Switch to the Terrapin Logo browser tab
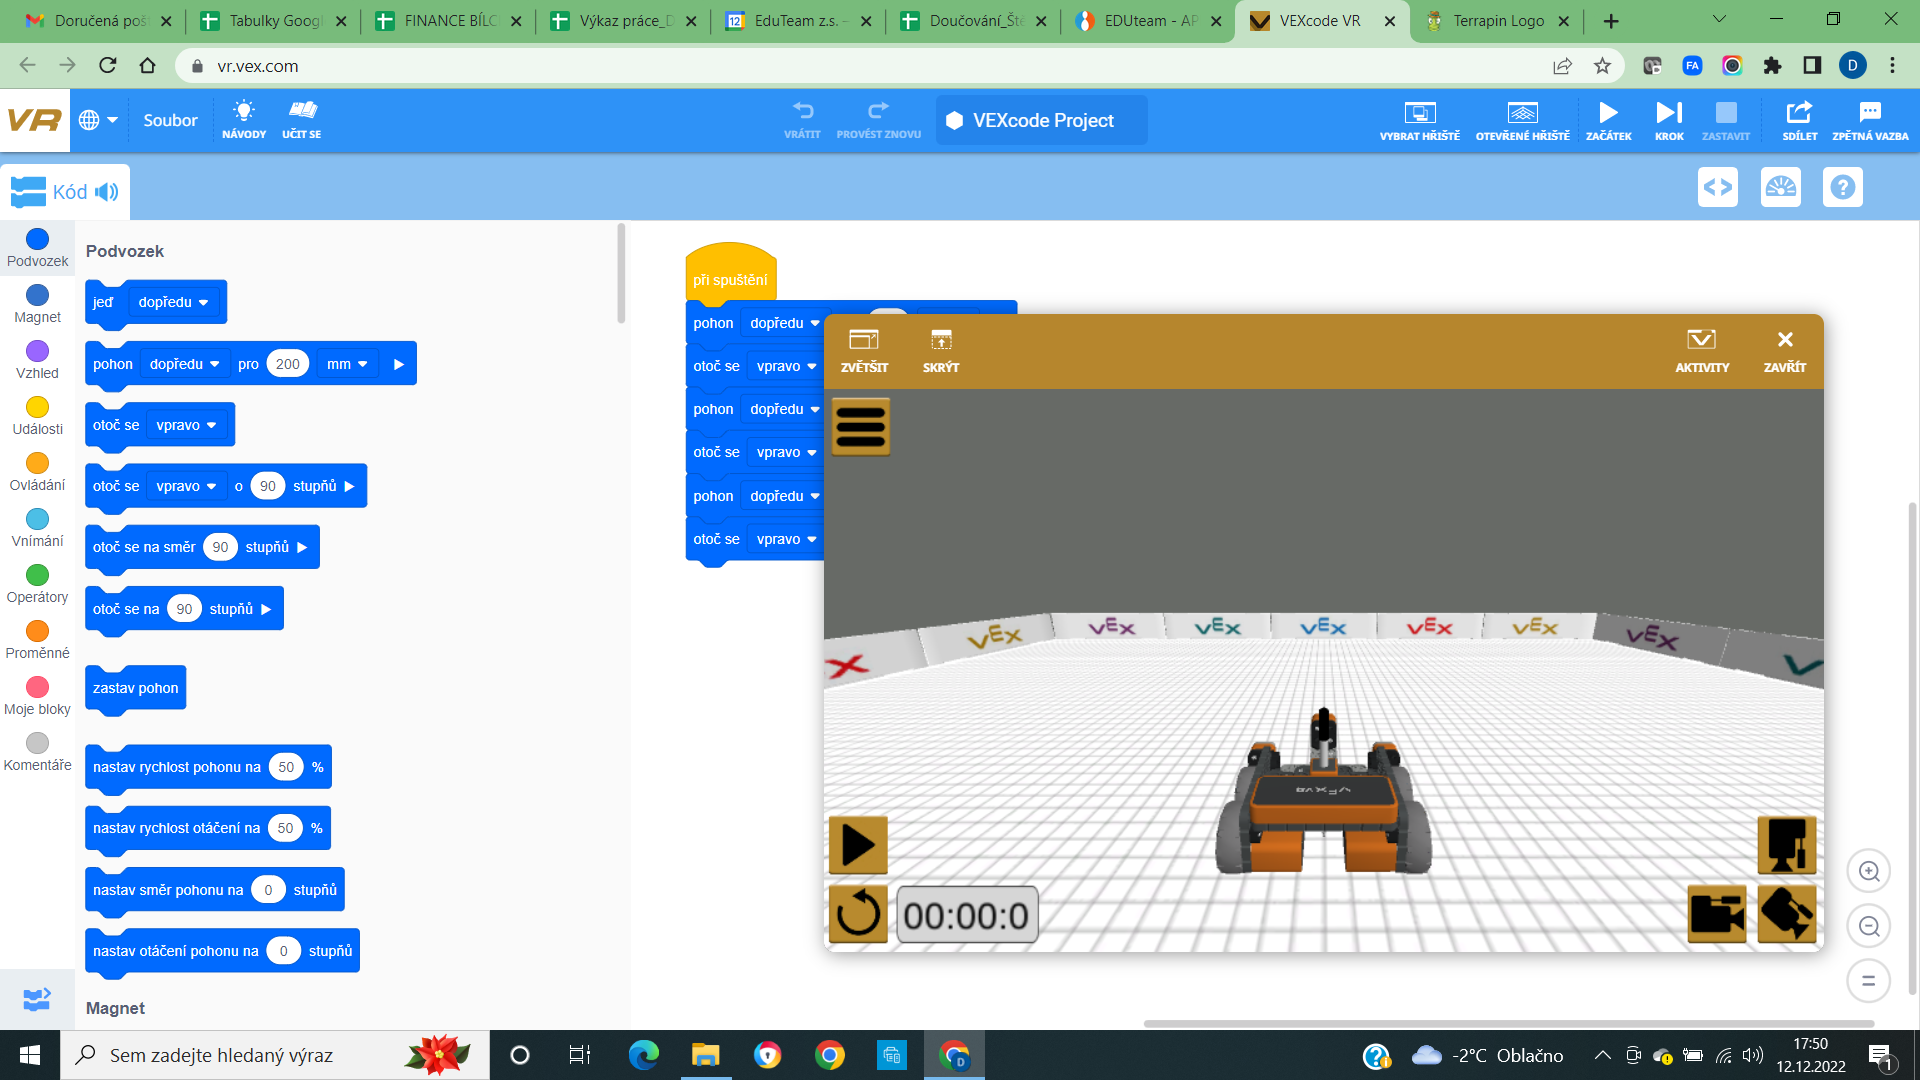The image size is (1920, 1080). (x=1495, y=21)
